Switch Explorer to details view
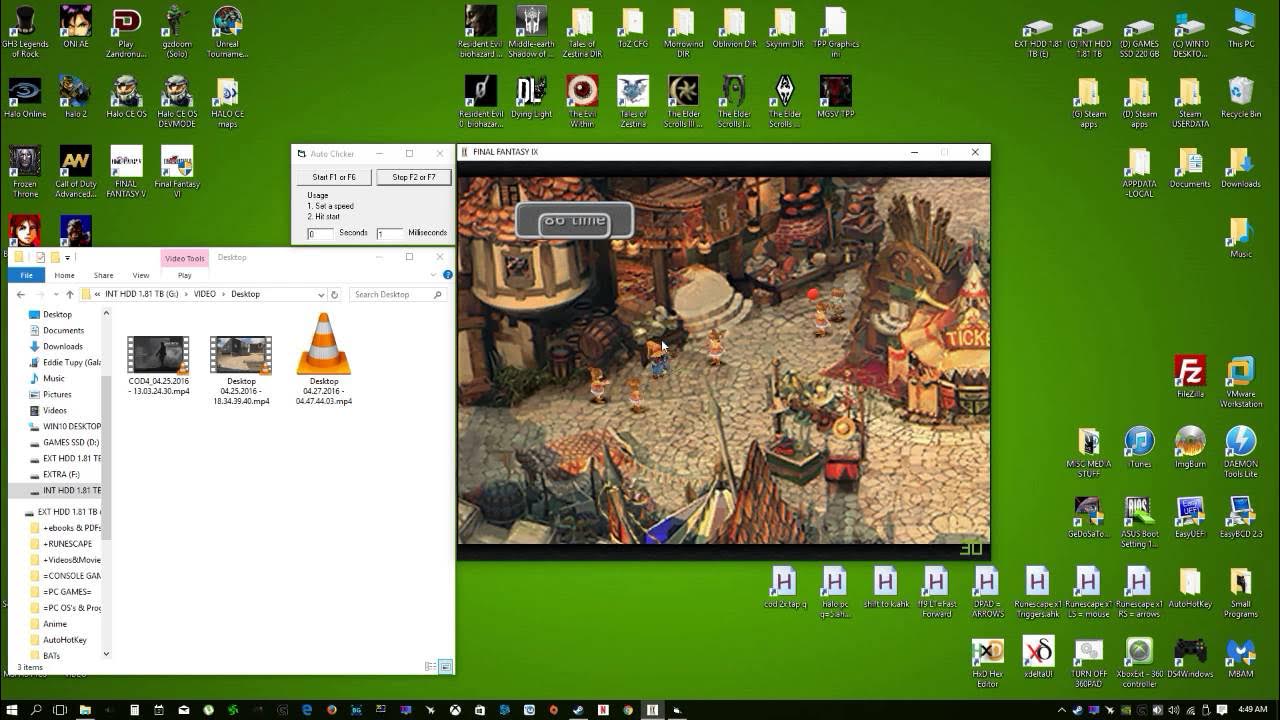The width and height of the screenshot is (1280, 720). [430, 666]
